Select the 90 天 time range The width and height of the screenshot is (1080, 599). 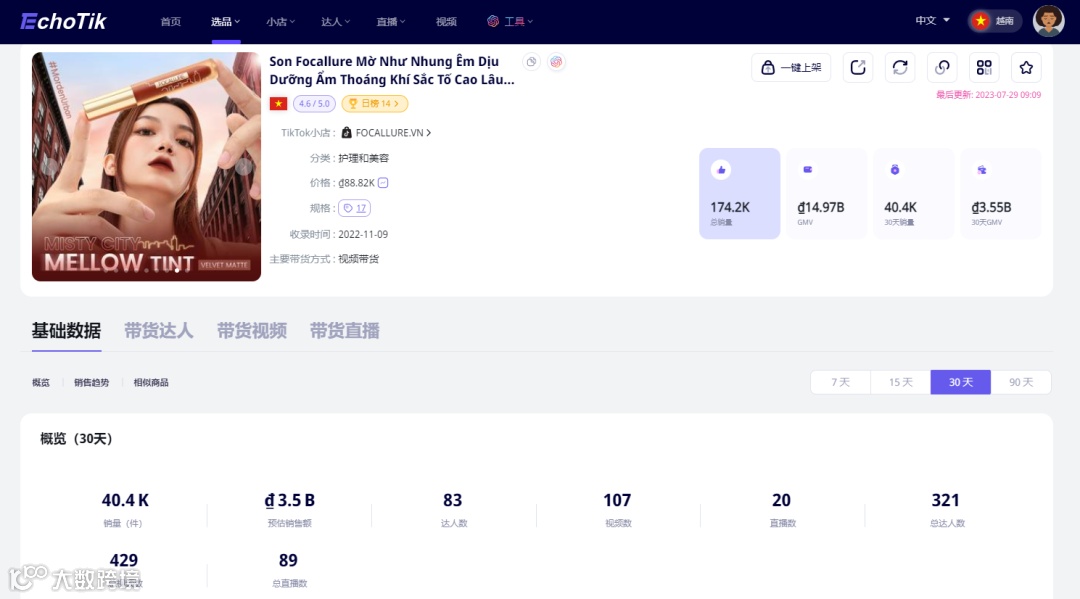pos(1021,382)
